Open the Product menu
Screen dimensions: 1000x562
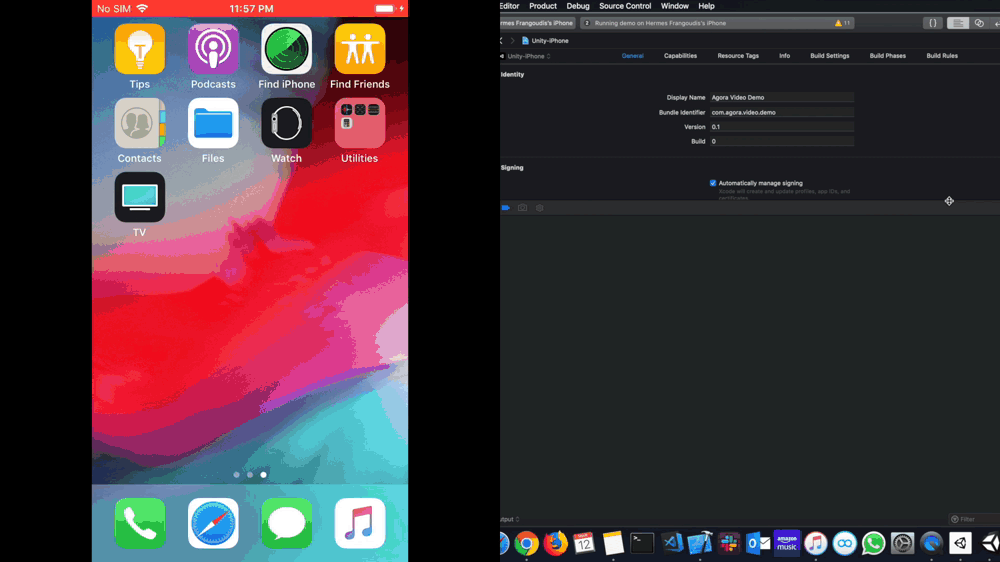(543, 6)
